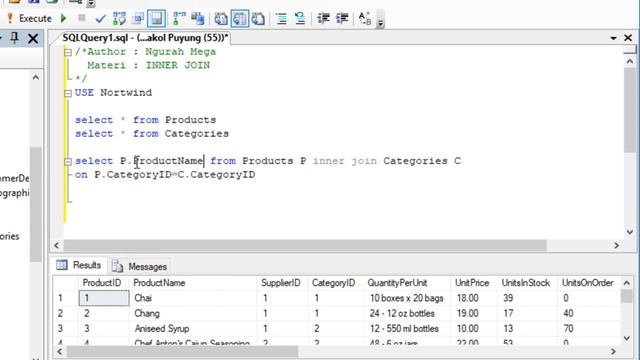Image resolution: width=640 pixels, height=360 pixels.
Task: Display the Estimated Execution Plan
Action: [119, 18]
